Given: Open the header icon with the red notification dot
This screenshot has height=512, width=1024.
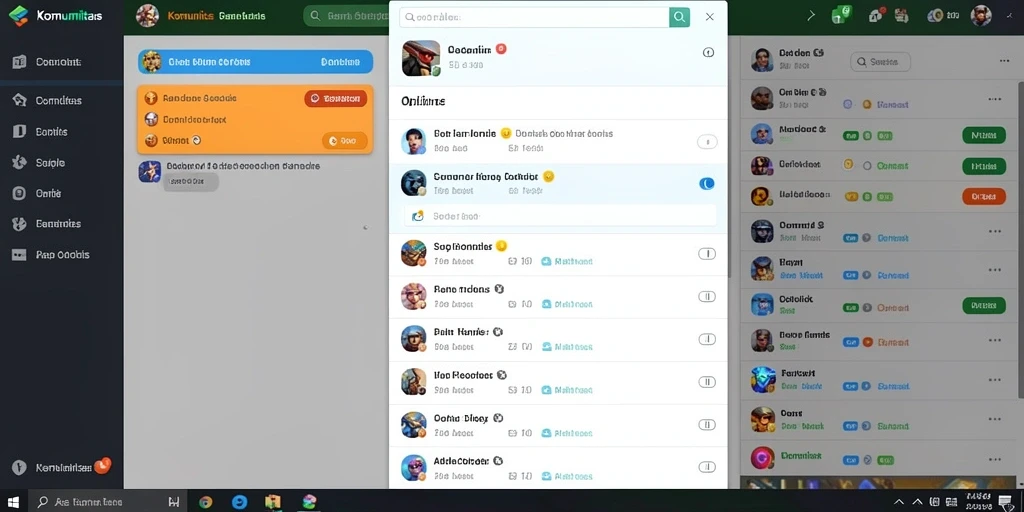Looking at the screenshot, I should [876, 16].
